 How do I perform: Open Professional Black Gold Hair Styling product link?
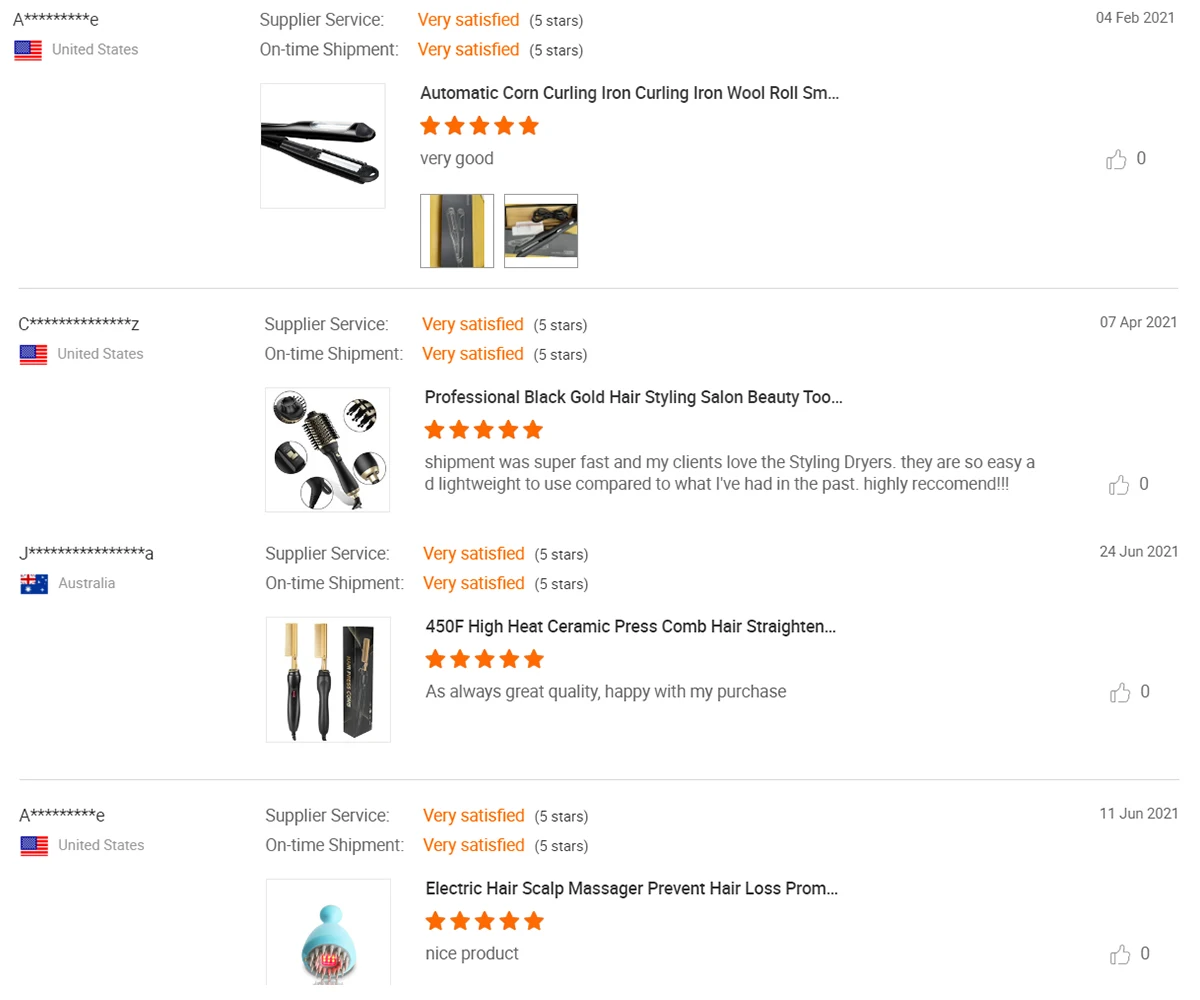click(x=633, y=397)
